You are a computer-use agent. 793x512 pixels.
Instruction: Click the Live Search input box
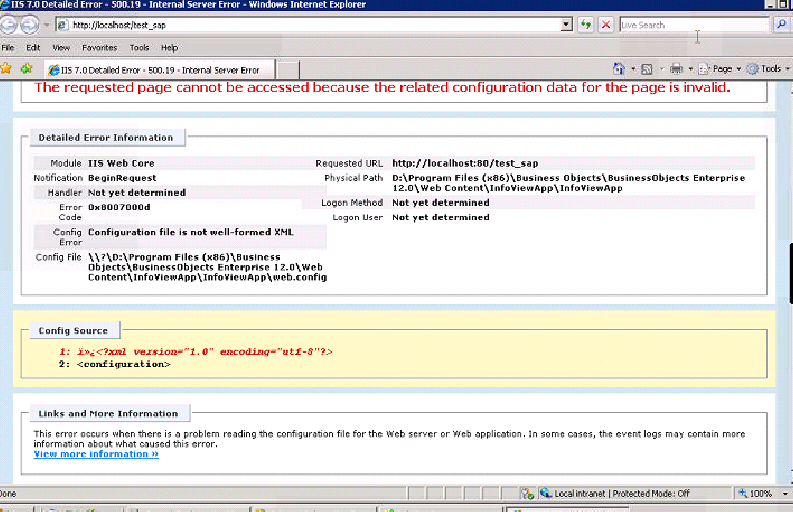tap(694, 24)
